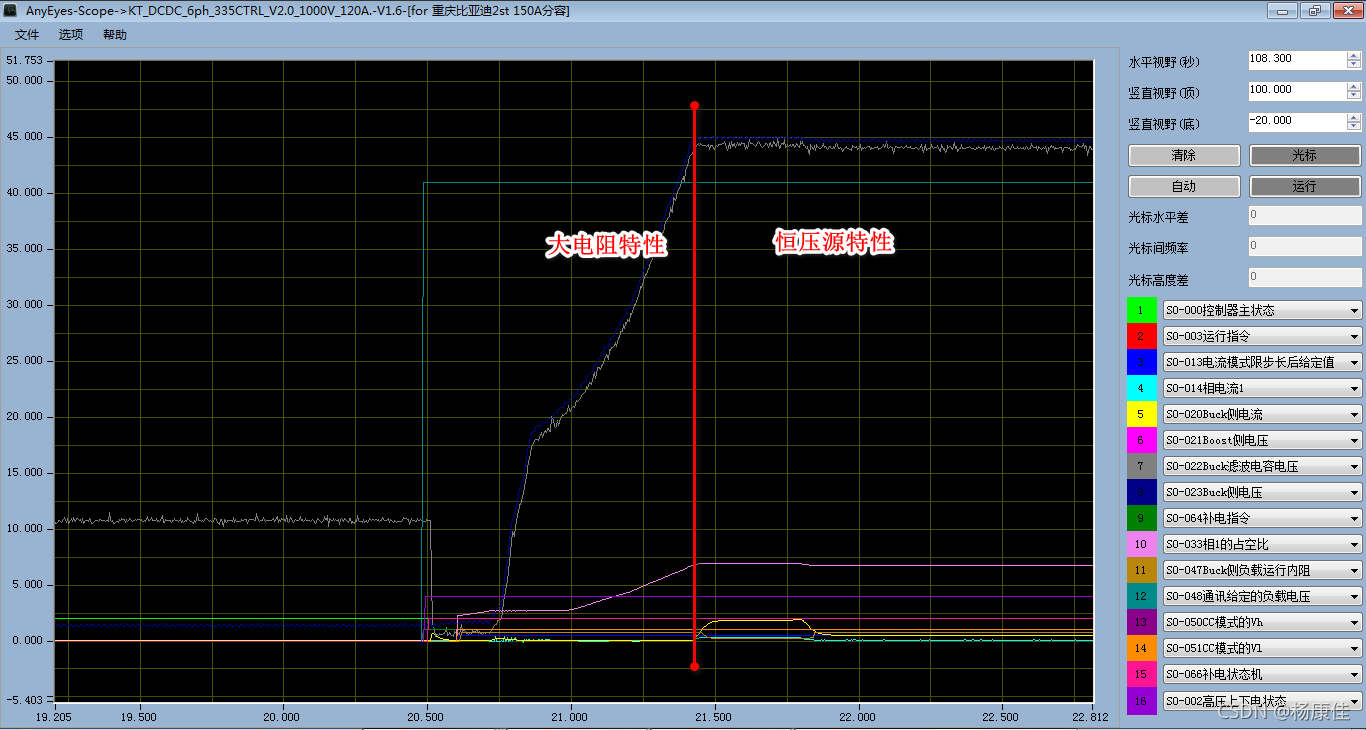This screenshot has width=1366, height=730.
Task: Increase the 竖直视野(底) value with up arrow
Action: (x=1354, y=118)
